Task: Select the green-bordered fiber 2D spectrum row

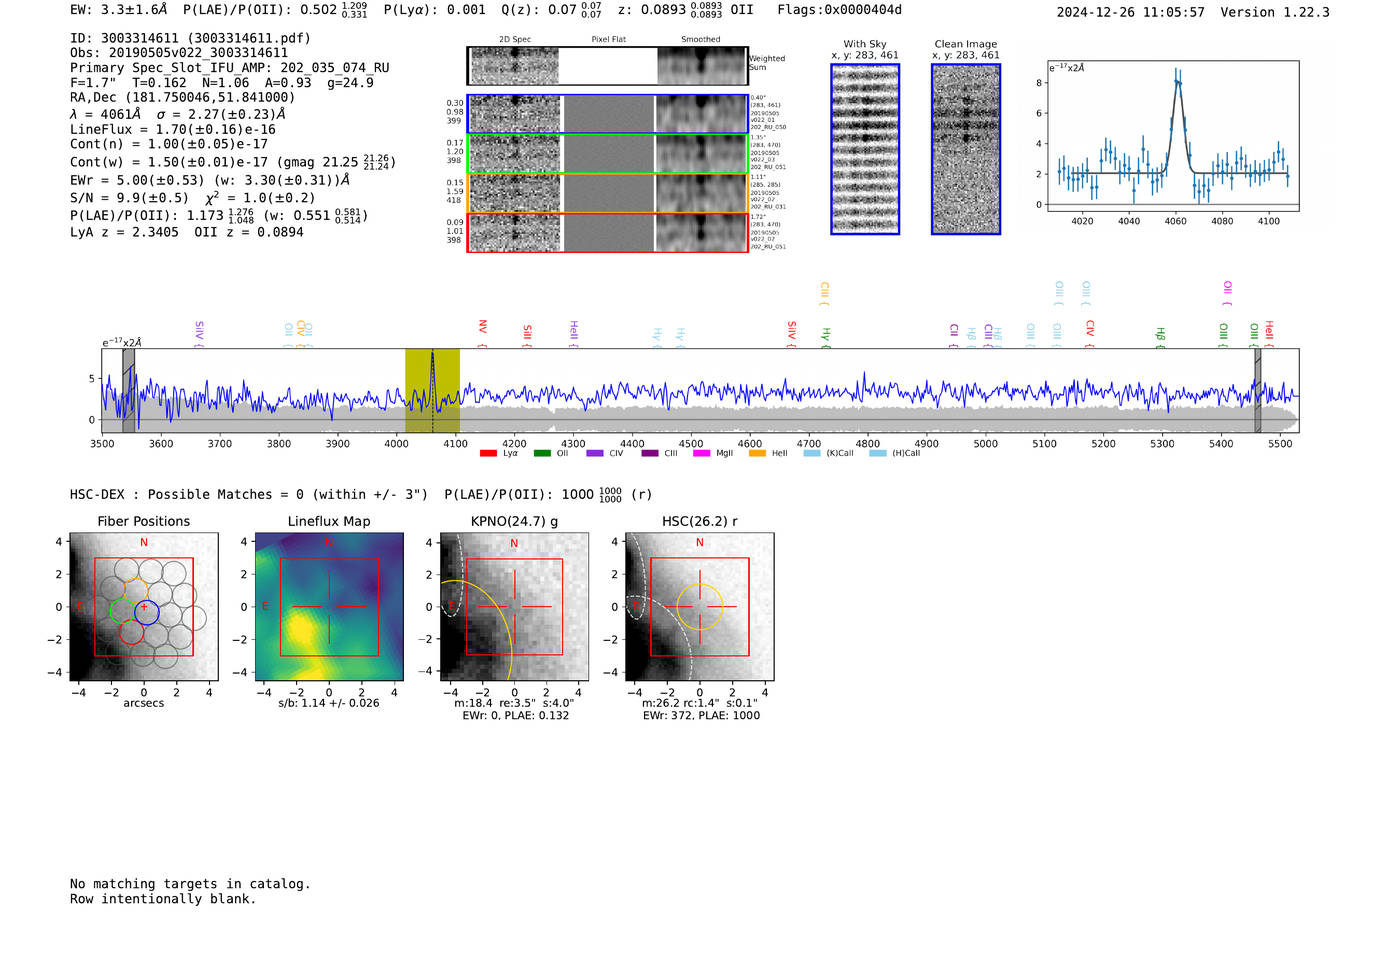Action: [x=607, y=153]
